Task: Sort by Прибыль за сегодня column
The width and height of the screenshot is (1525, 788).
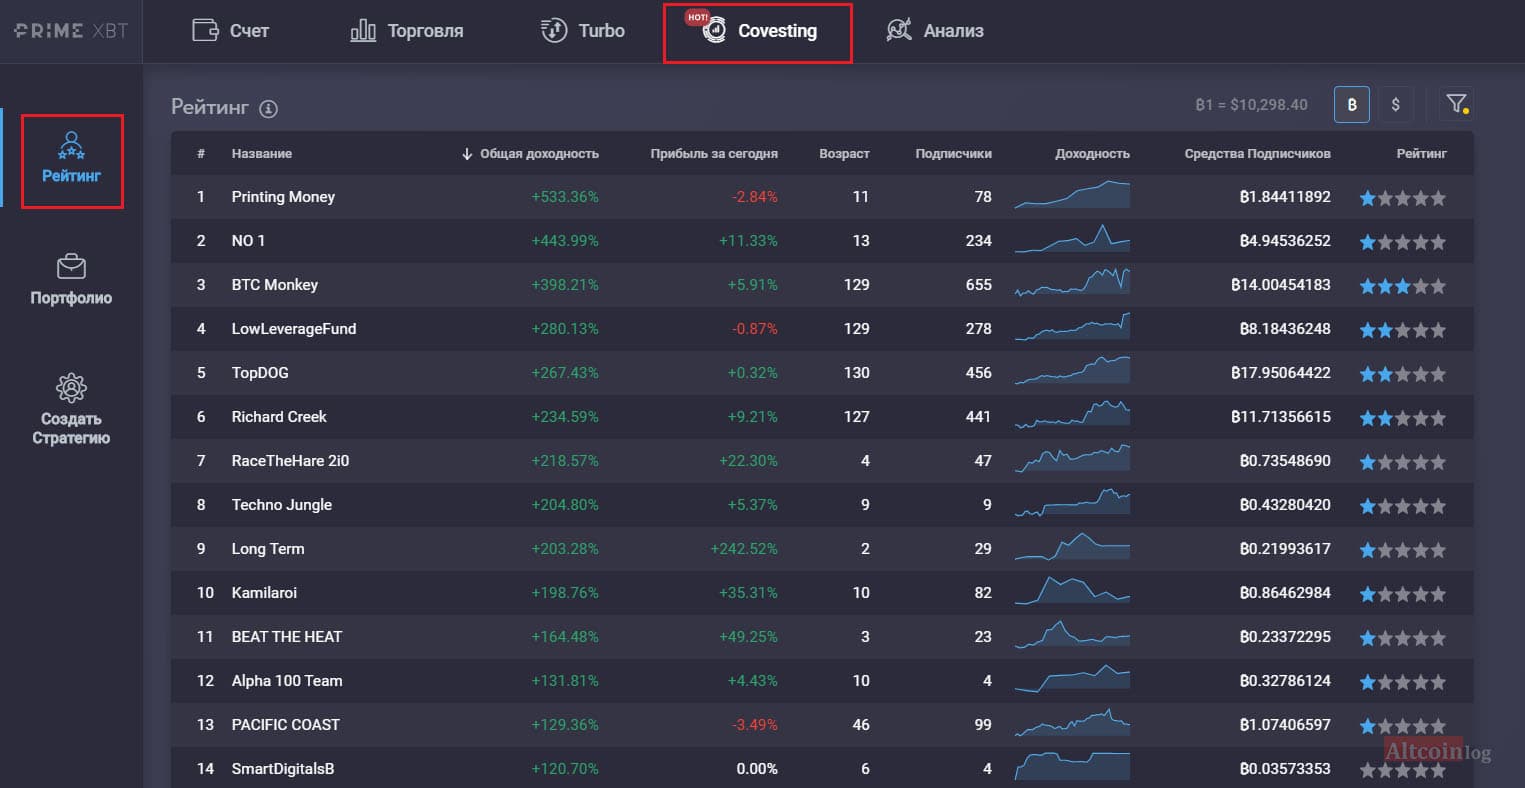Action: tap(714, 153)
